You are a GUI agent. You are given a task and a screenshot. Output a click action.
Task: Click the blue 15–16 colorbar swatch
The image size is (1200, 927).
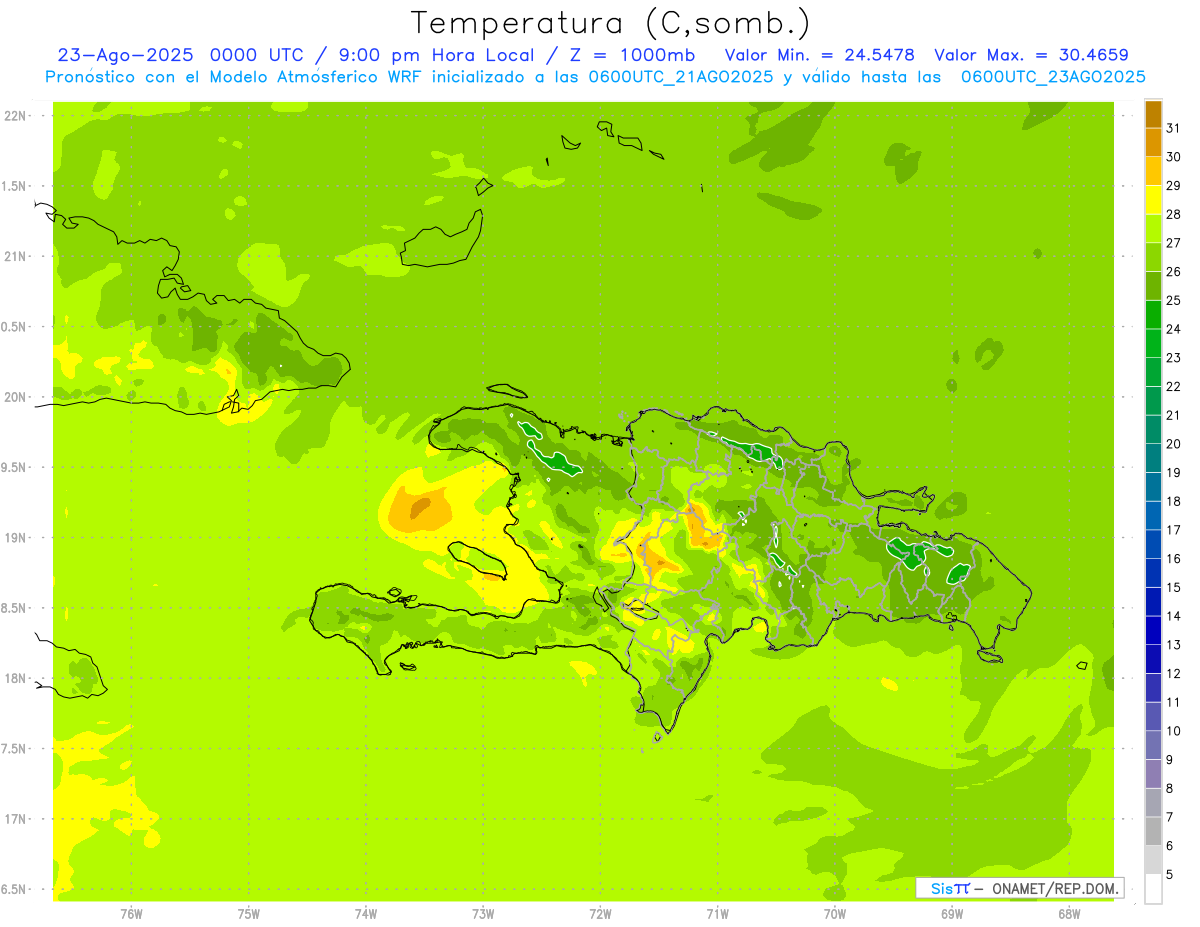(1153, 573)
